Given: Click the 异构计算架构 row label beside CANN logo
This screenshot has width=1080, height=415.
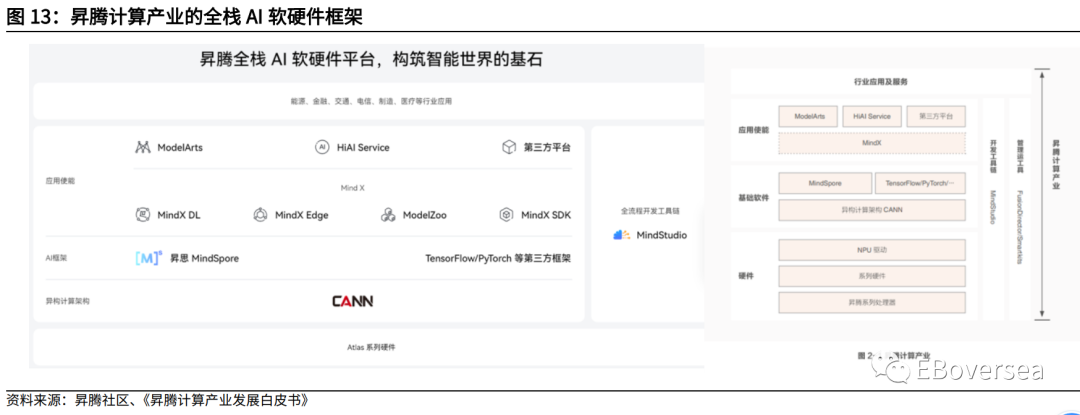Looking at the screenshot, I should click(68, 301).
